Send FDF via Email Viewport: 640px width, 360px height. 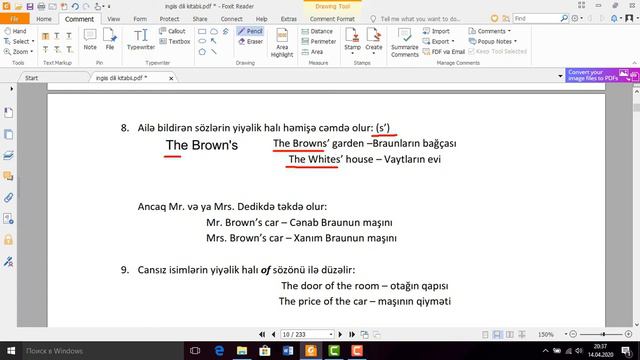[444, 52]
